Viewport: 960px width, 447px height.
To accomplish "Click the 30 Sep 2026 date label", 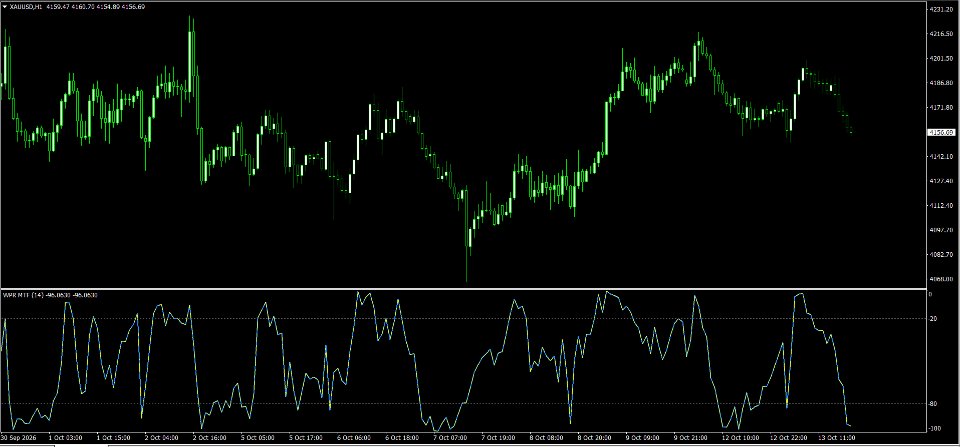I will click(17, 438).
